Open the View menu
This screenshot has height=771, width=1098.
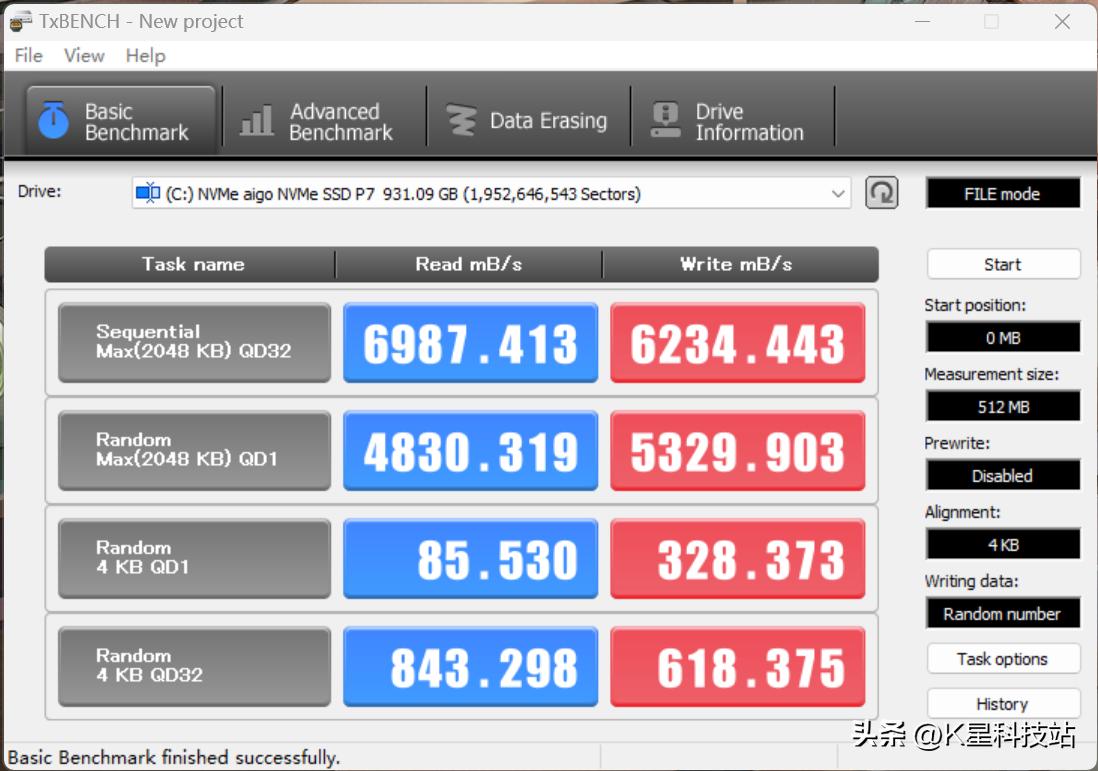[x=83, y=56]
